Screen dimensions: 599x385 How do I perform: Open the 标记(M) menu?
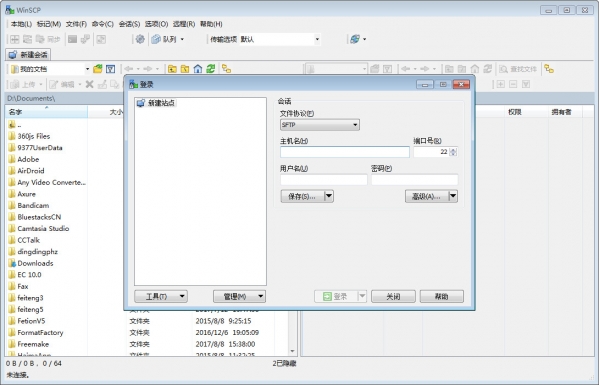click(49, 24)
